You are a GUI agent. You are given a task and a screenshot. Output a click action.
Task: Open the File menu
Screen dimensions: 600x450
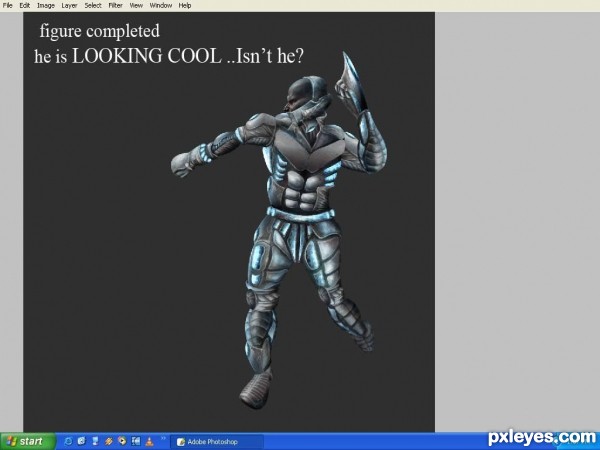(7, 5)
